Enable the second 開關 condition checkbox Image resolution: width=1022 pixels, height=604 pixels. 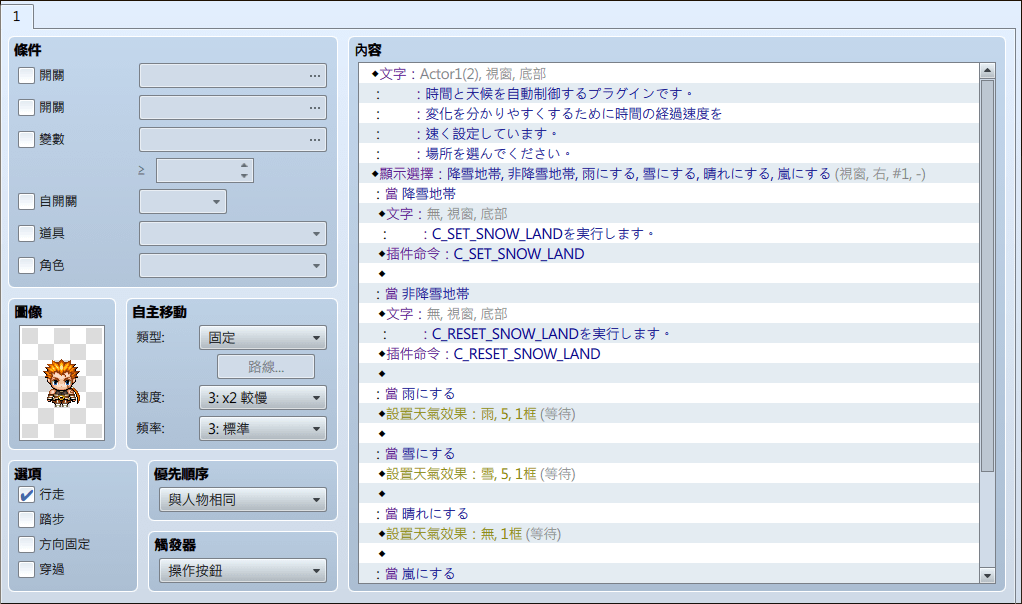[27, 108]
